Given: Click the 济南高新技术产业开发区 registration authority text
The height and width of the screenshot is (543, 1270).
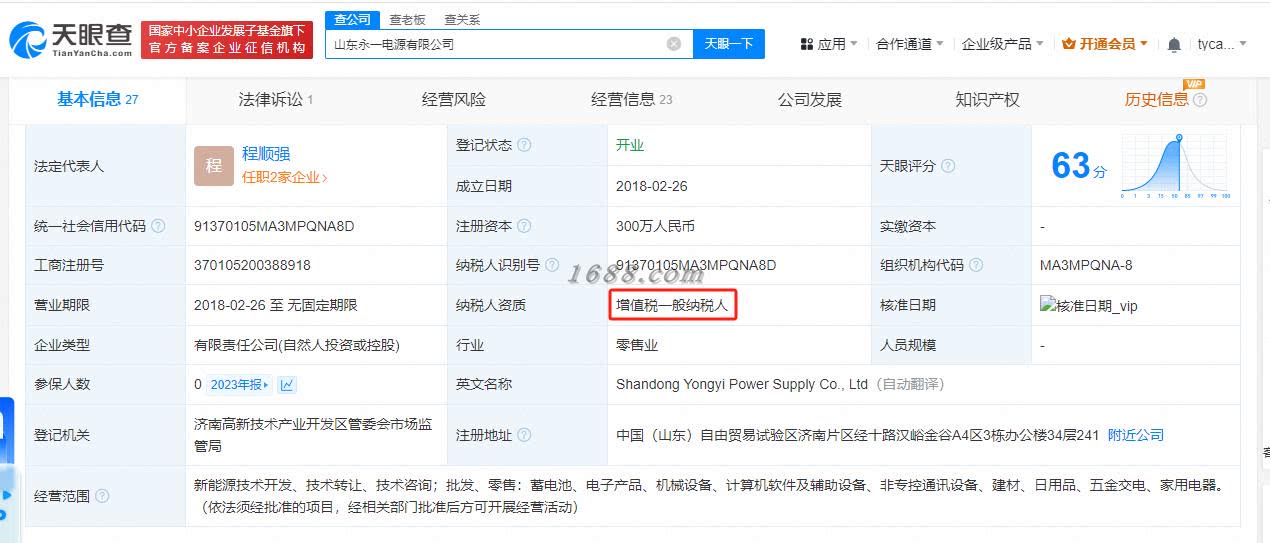Looking at the screenshot, I should point(313,435).
